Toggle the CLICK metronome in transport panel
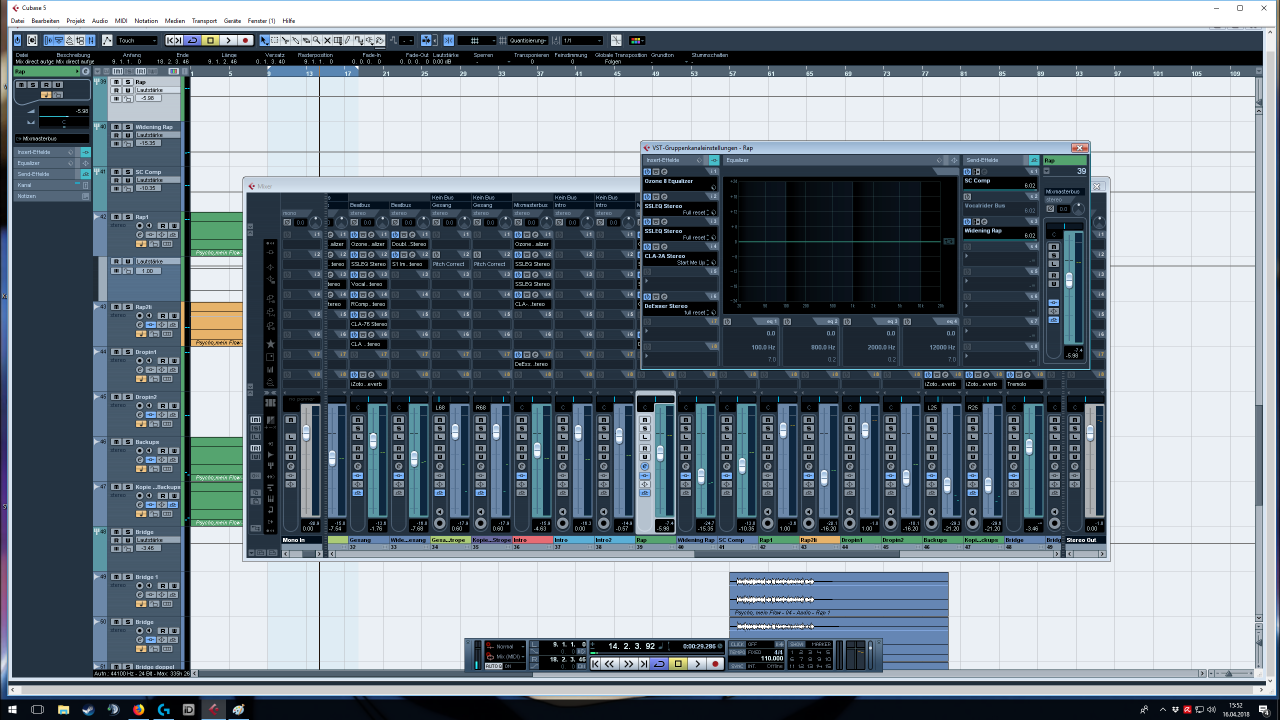This screenshot has height=720, width=1280. click(737, 644)
